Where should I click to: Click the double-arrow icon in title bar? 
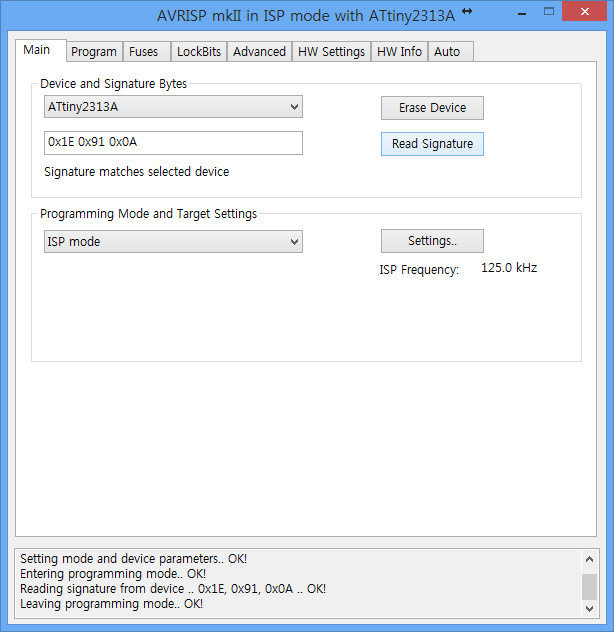[467, 11]
